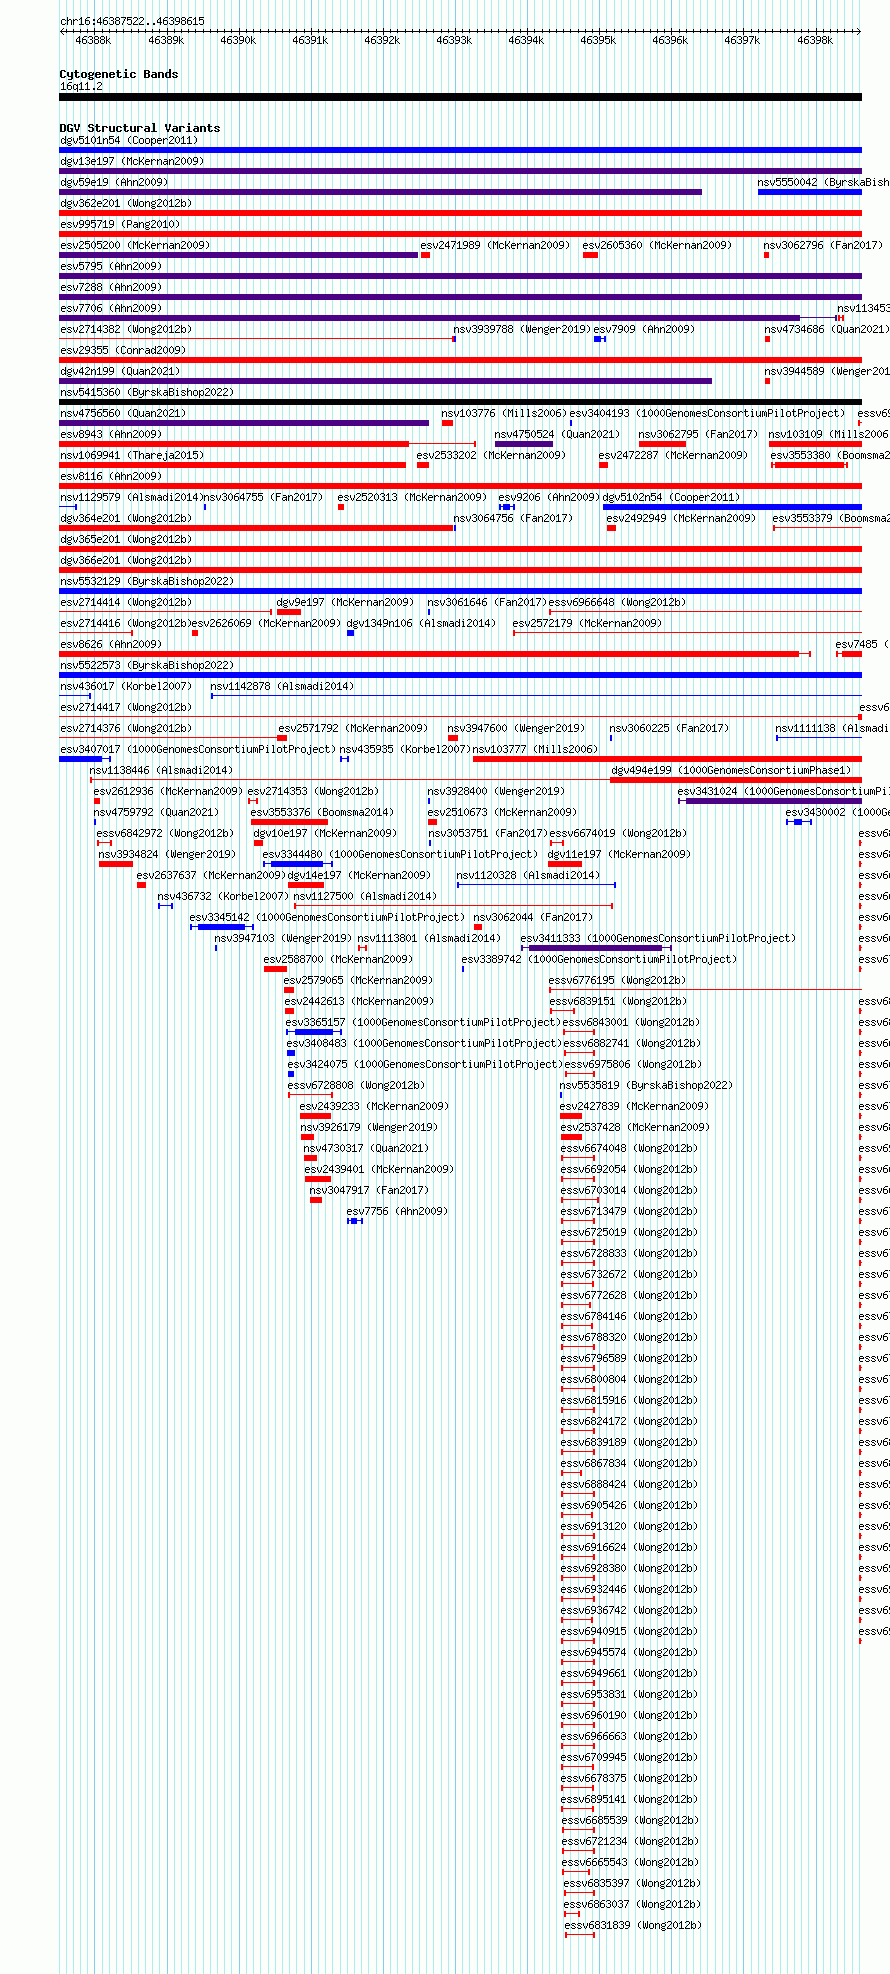Click nsv3064755 (Fan2017) label
This screenshot has height=1974, width=890.
click(263, 497)
